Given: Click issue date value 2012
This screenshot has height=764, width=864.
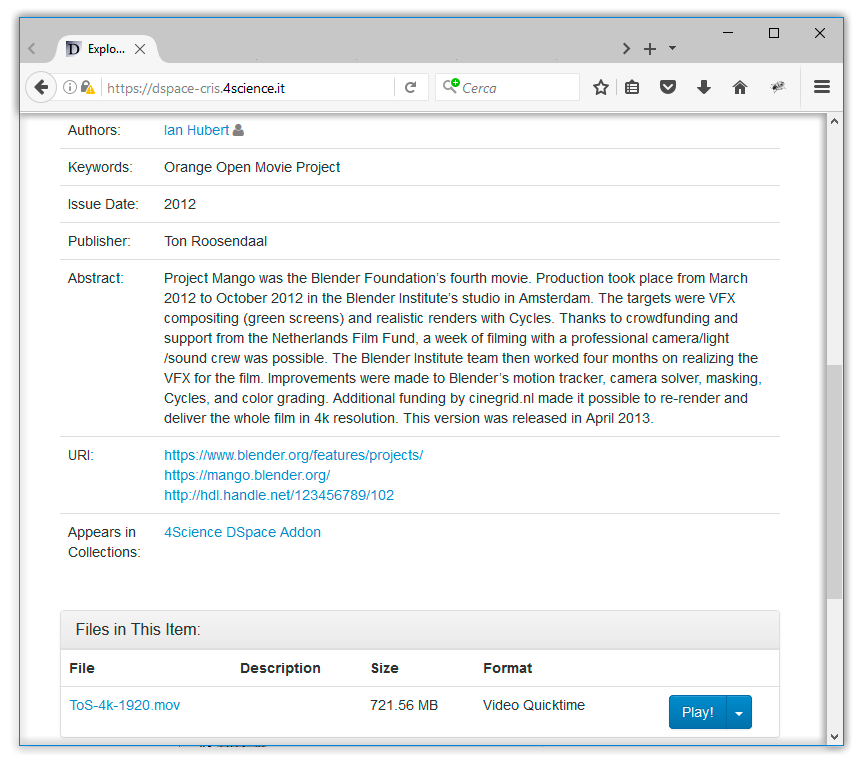Looking at the screenshot, I should (x=180, y=204).
